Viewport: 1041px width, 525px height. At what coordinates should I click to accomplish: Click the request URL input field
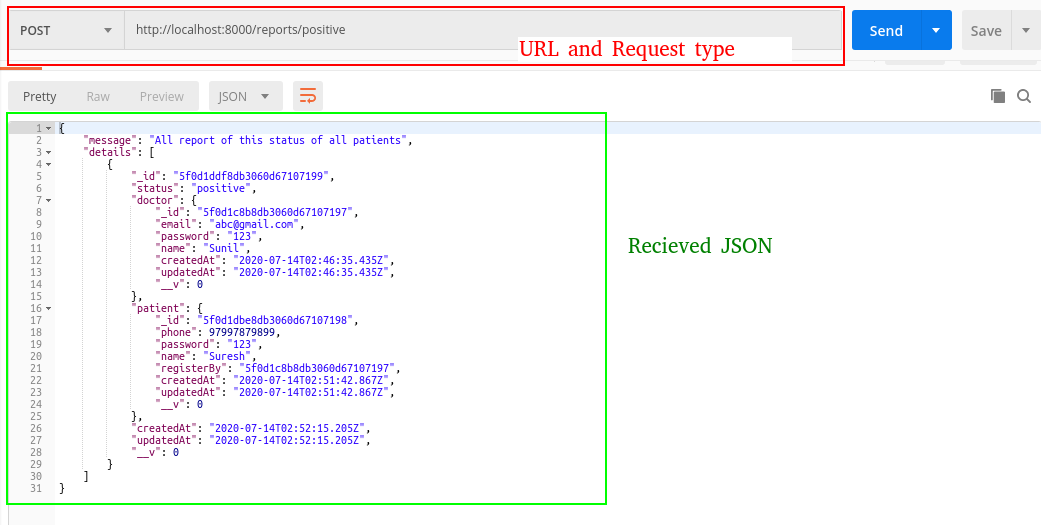tap(482, 30)
